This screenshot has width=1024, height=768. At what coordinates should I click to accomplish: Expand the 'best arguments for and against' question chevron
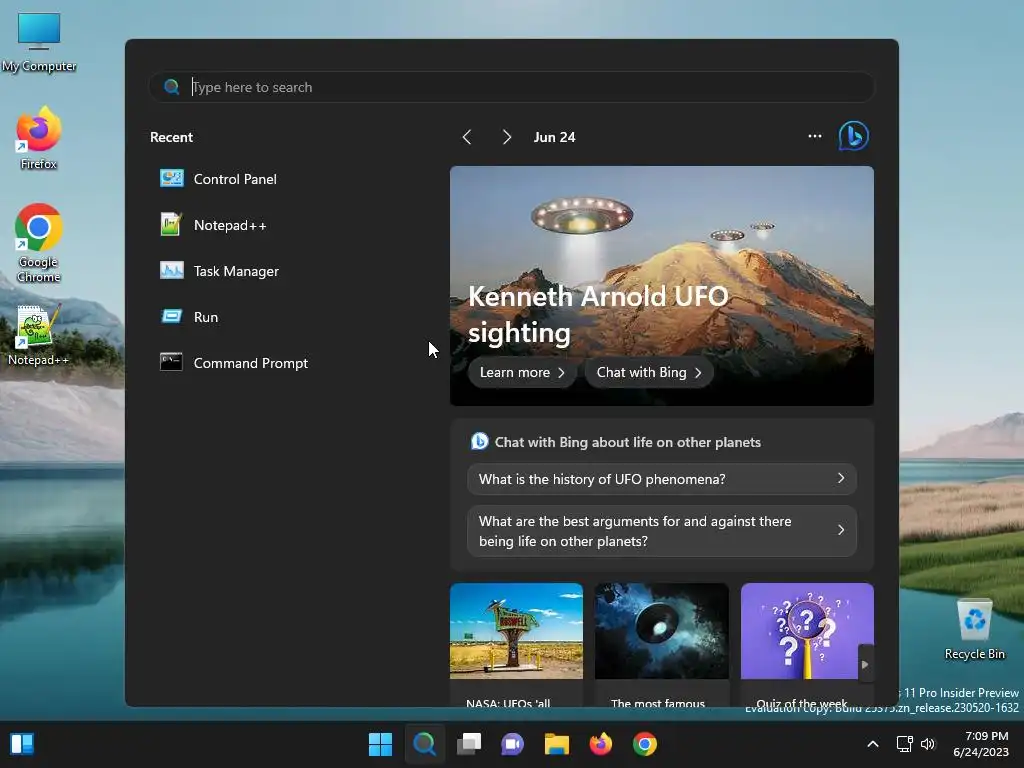click(x=841, y=530)
